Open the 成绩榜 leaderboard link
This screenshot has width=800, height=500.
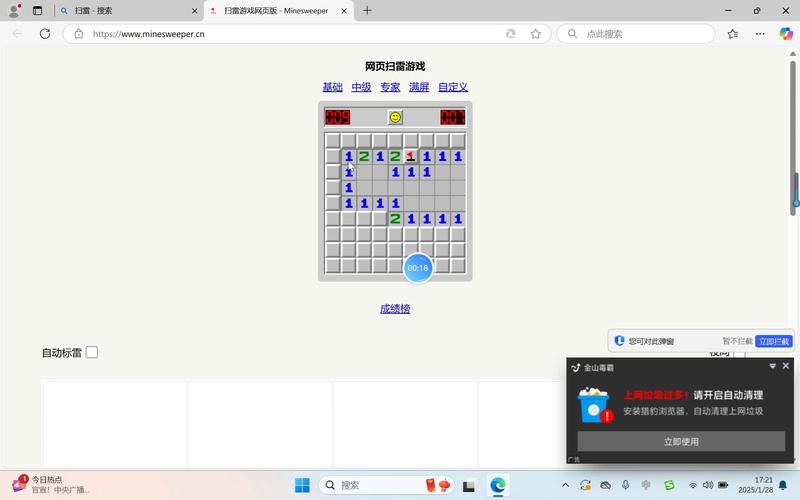pos(395,309)
